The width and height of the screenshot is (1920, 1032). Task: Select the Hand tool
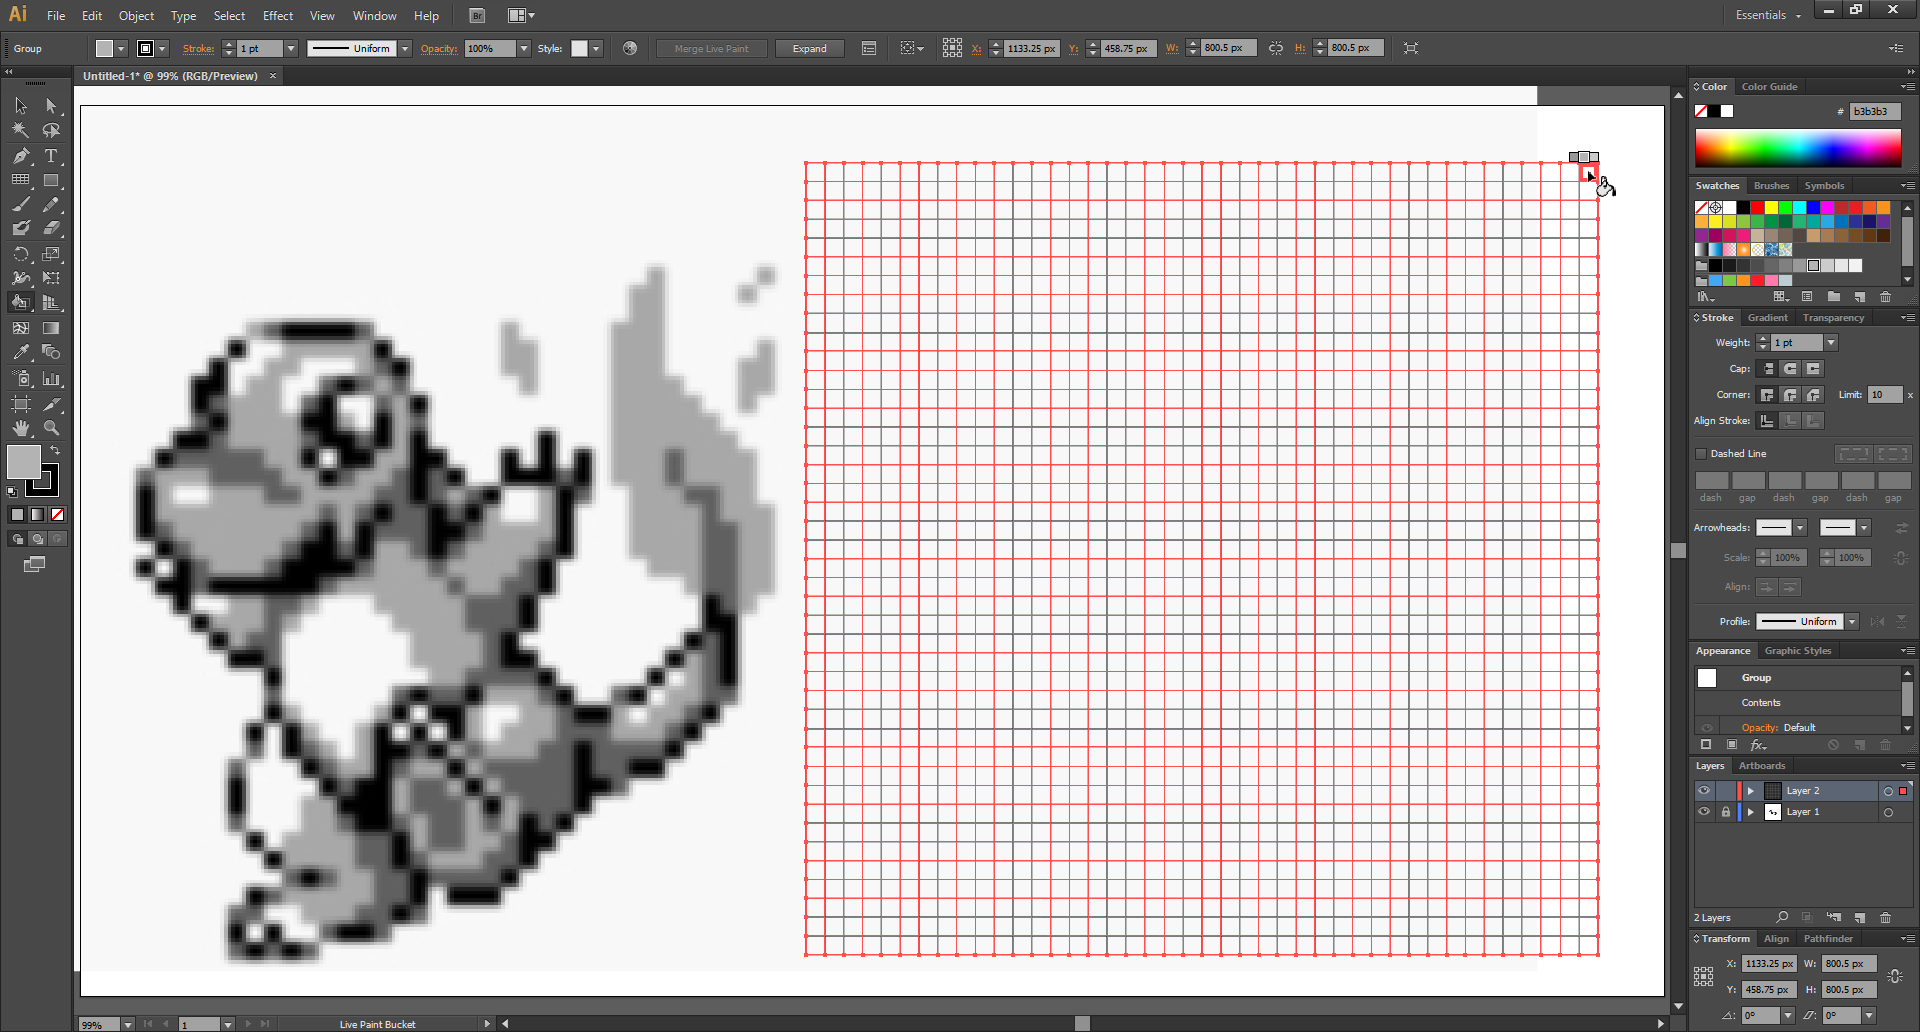tap(21, 428)
